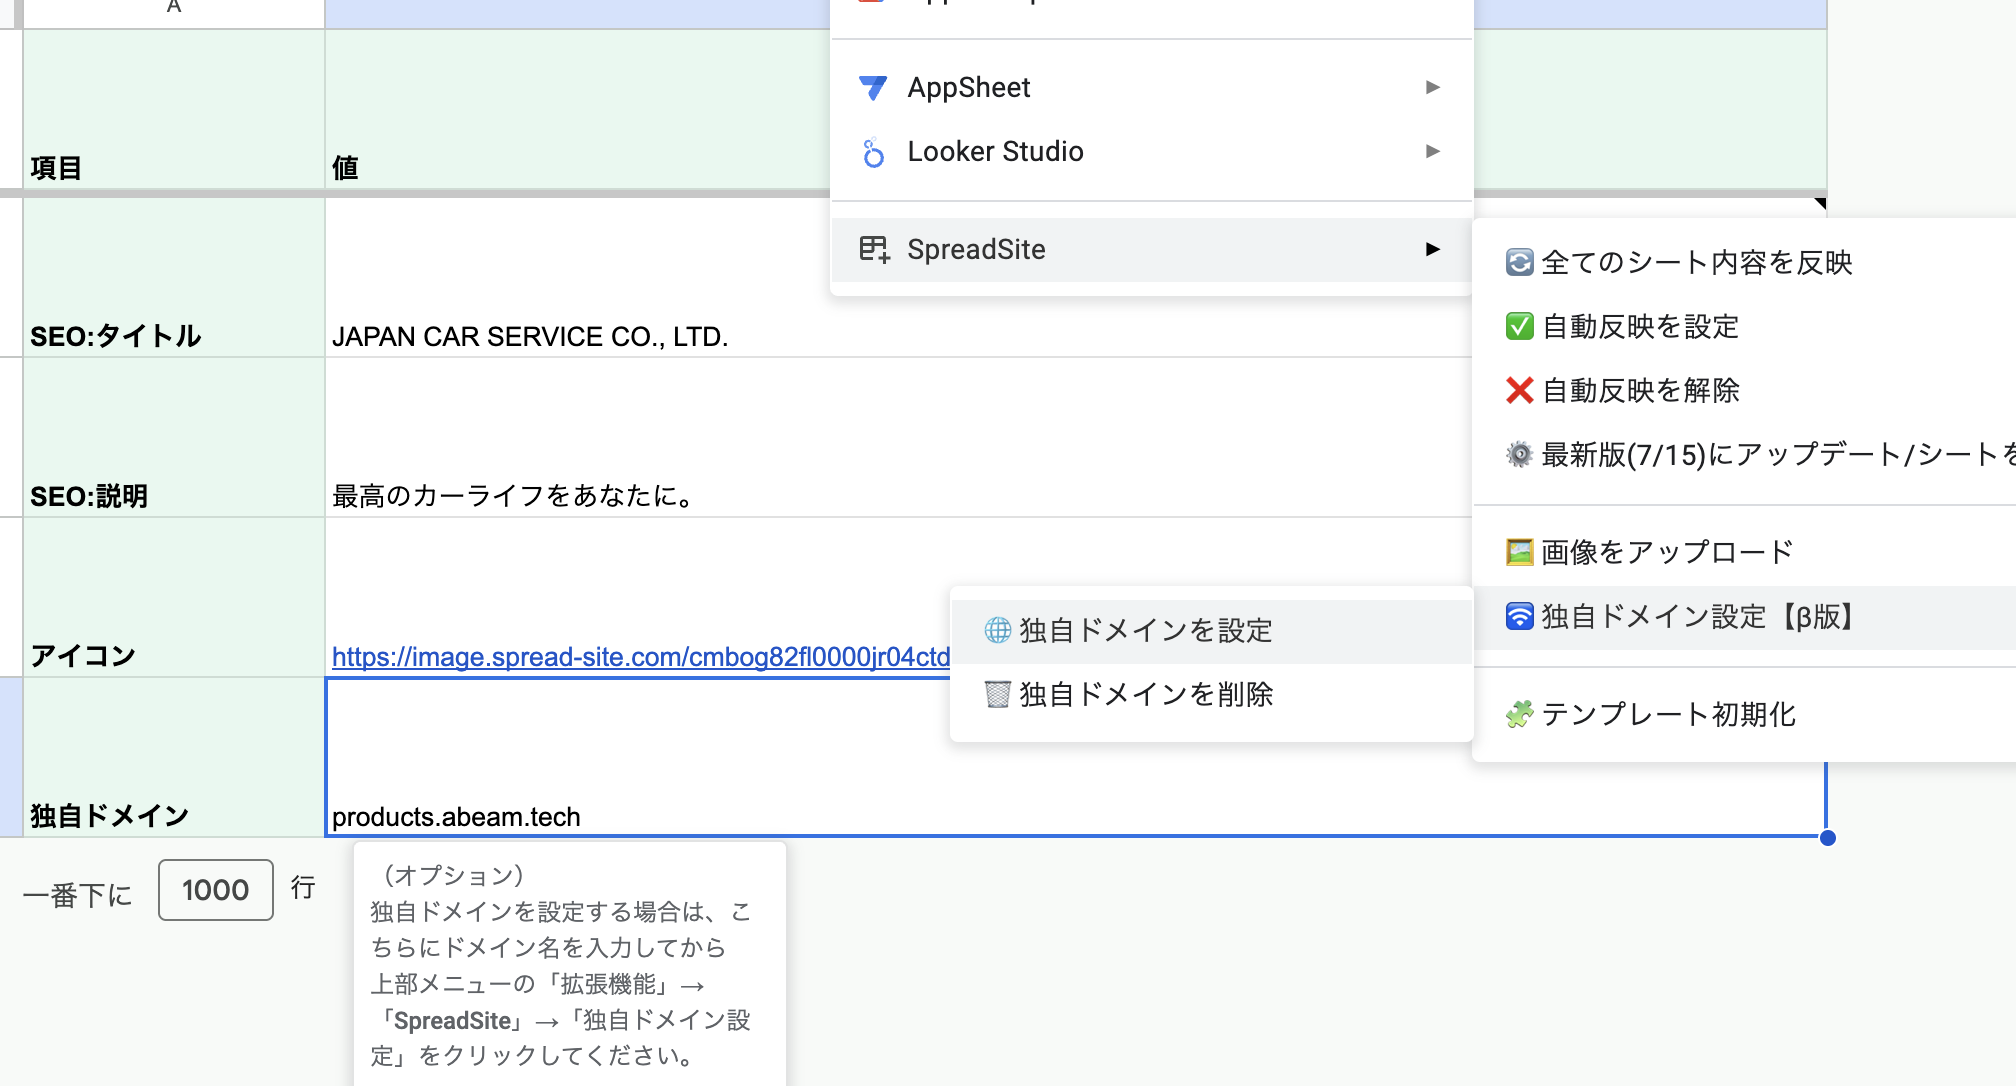Screen dimensions: 2016x1086
Task: Click the blue selection fill handle dot
Action: click(x=1827, y=838)
